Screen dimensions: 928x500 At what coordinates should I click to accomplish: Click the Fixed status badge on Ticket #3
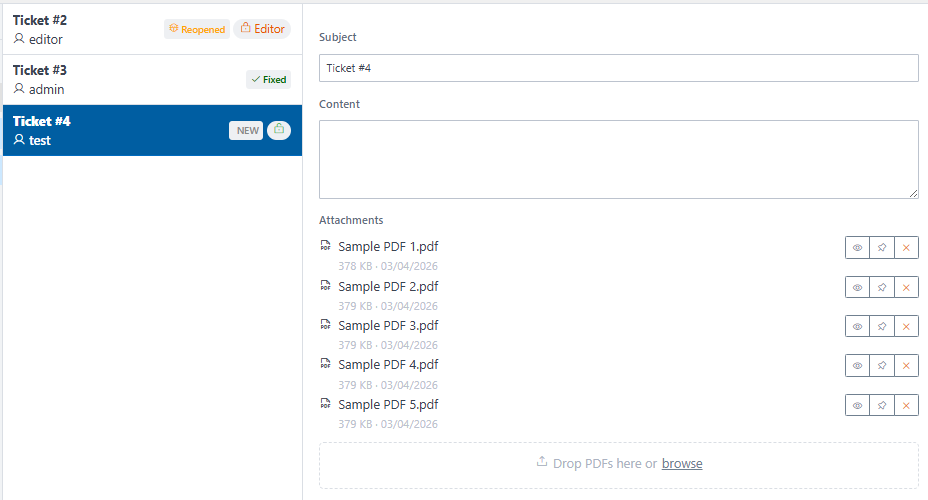[268, 80]
